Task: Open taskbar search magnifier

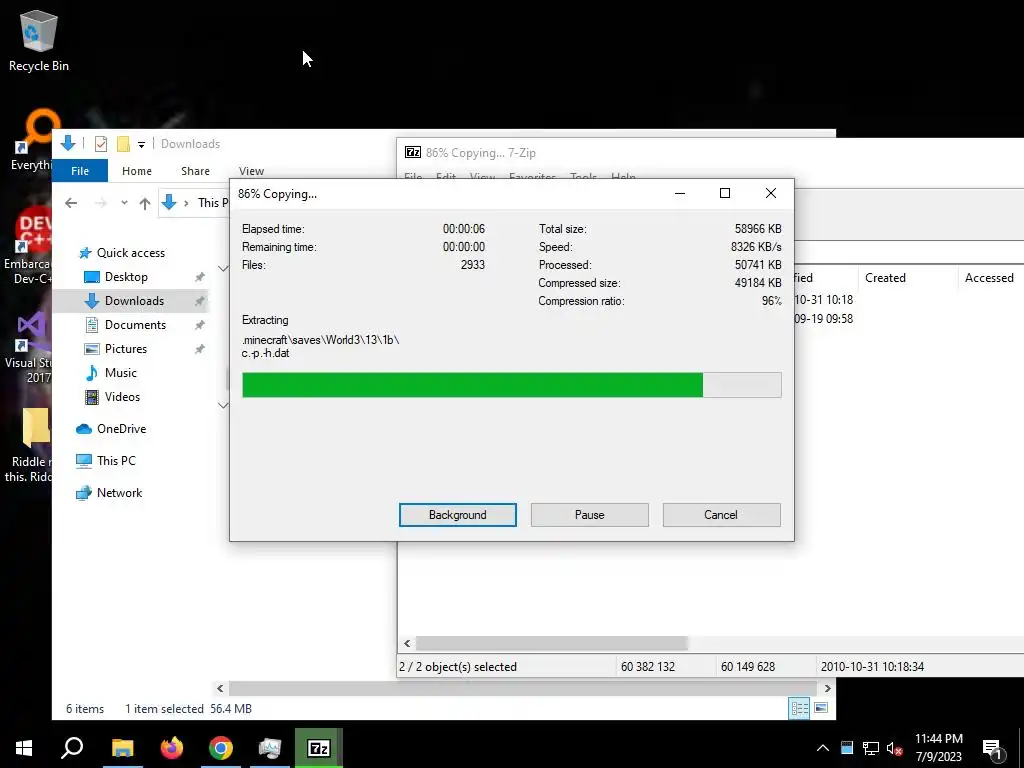Action: [x=72, y=748]
